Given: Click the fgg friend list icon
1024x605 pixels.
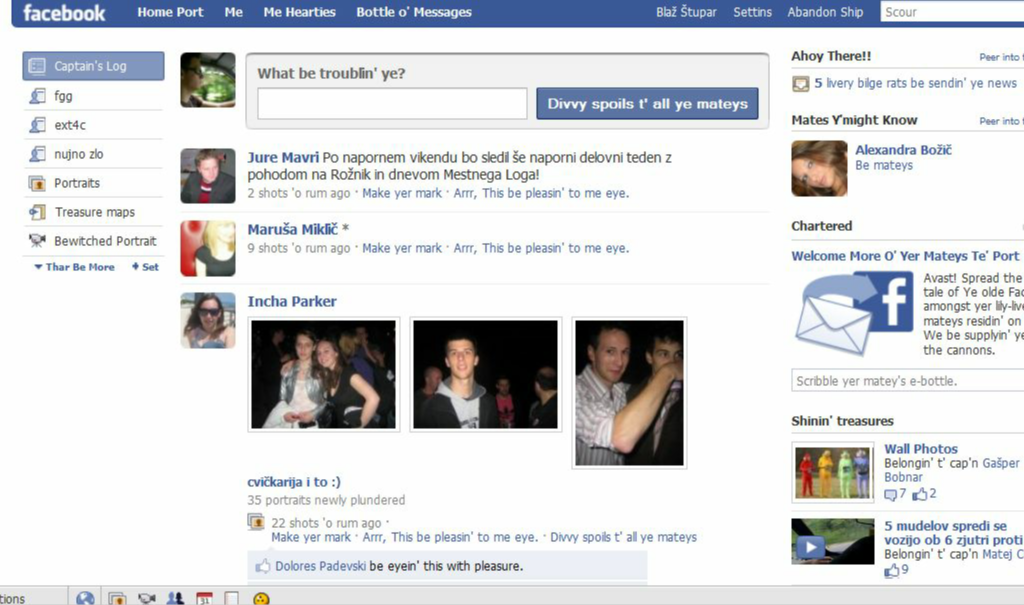Looking at the screenshot, I should (x=37, y=96).
